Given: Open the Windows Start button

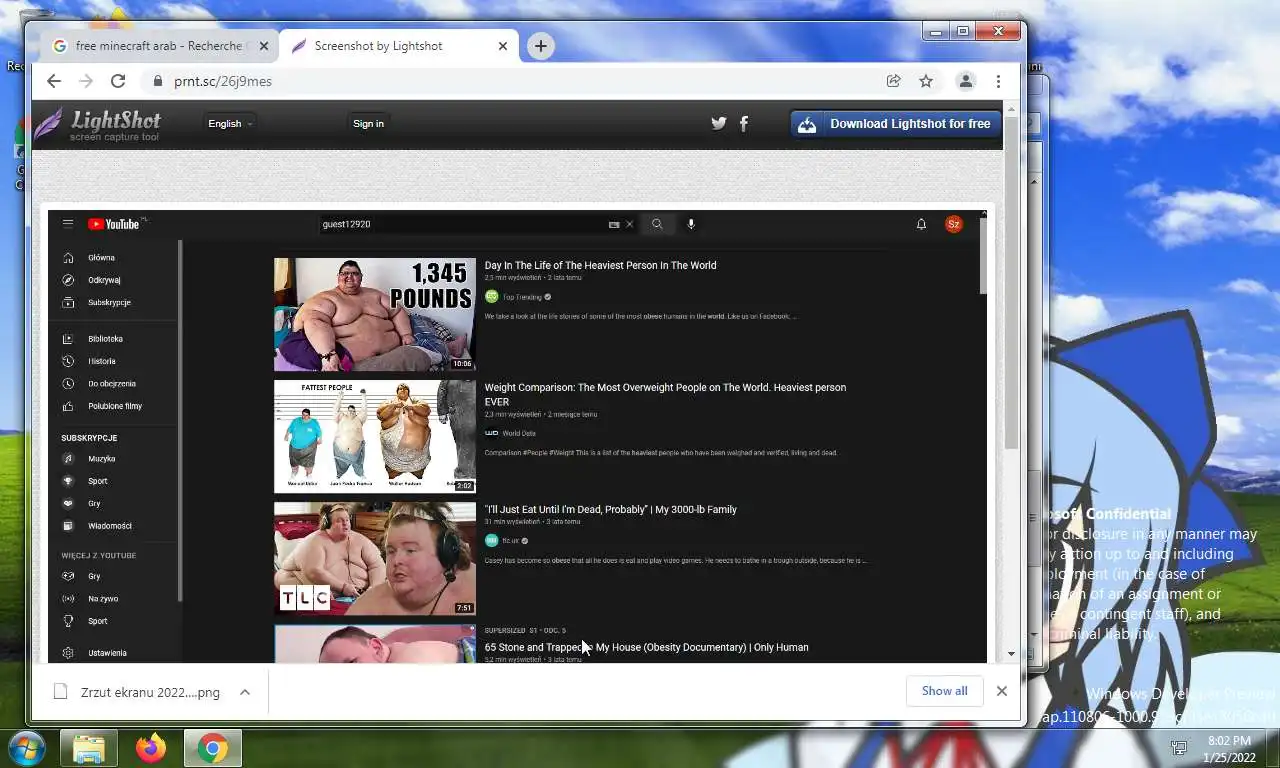Looking at the screenshot, I should (x=27, y=748).
